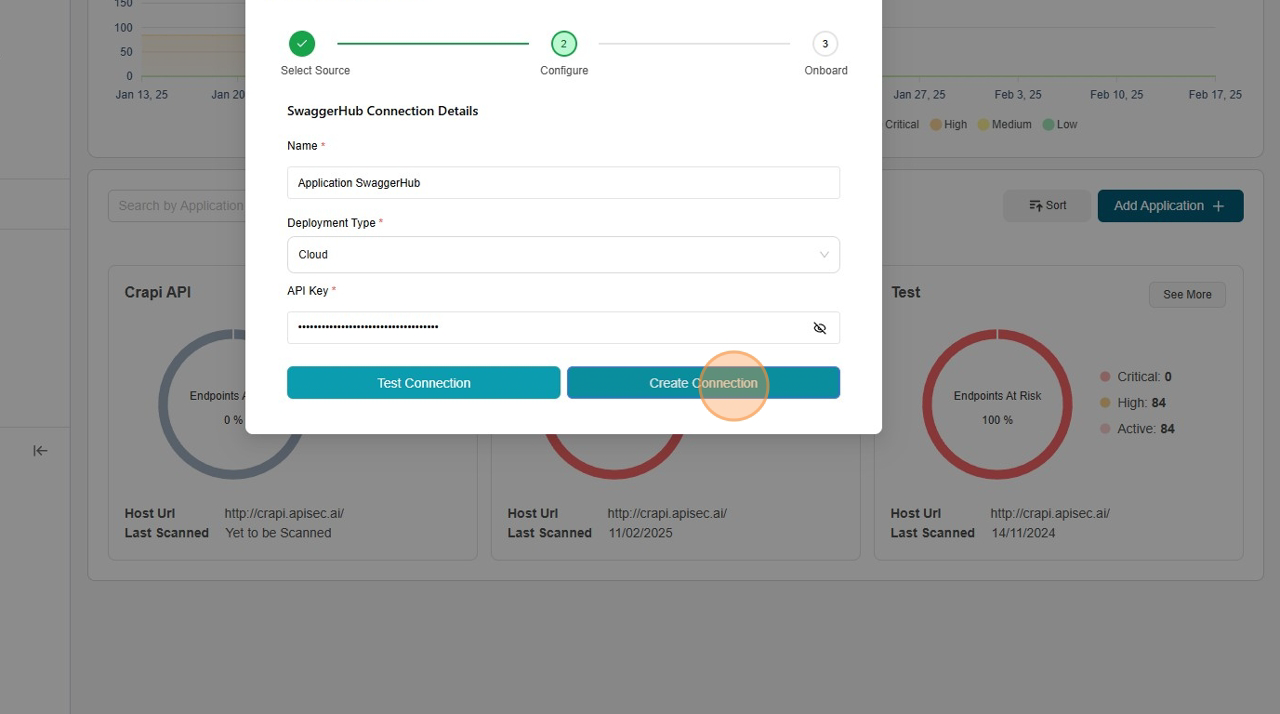Click the Test card's Host Url link
This screenshot has width=1280, height=714.
pos(1050,513)
